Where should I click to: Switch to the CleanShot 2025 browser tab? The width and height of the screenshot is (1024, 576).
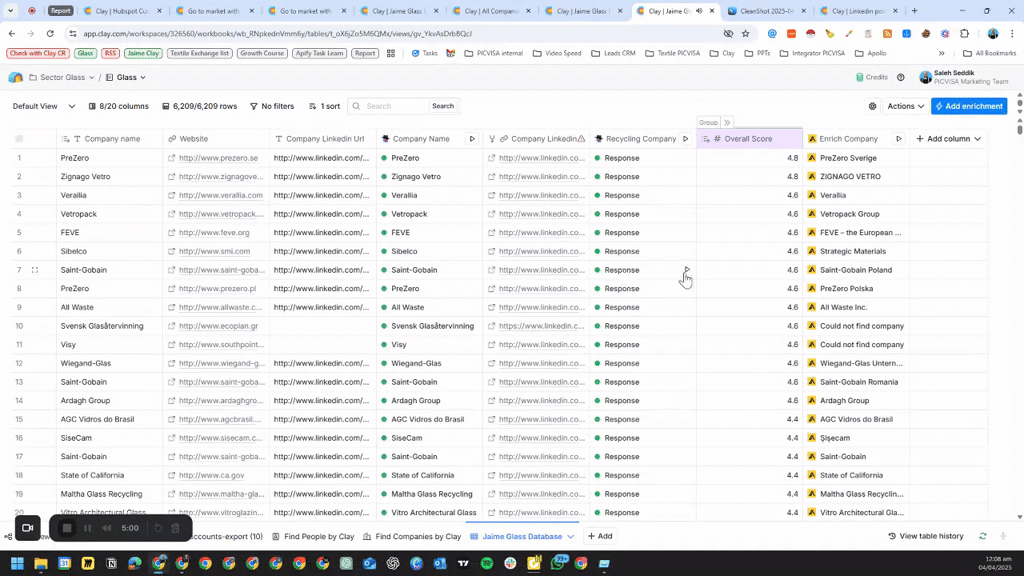coord(766,11)
